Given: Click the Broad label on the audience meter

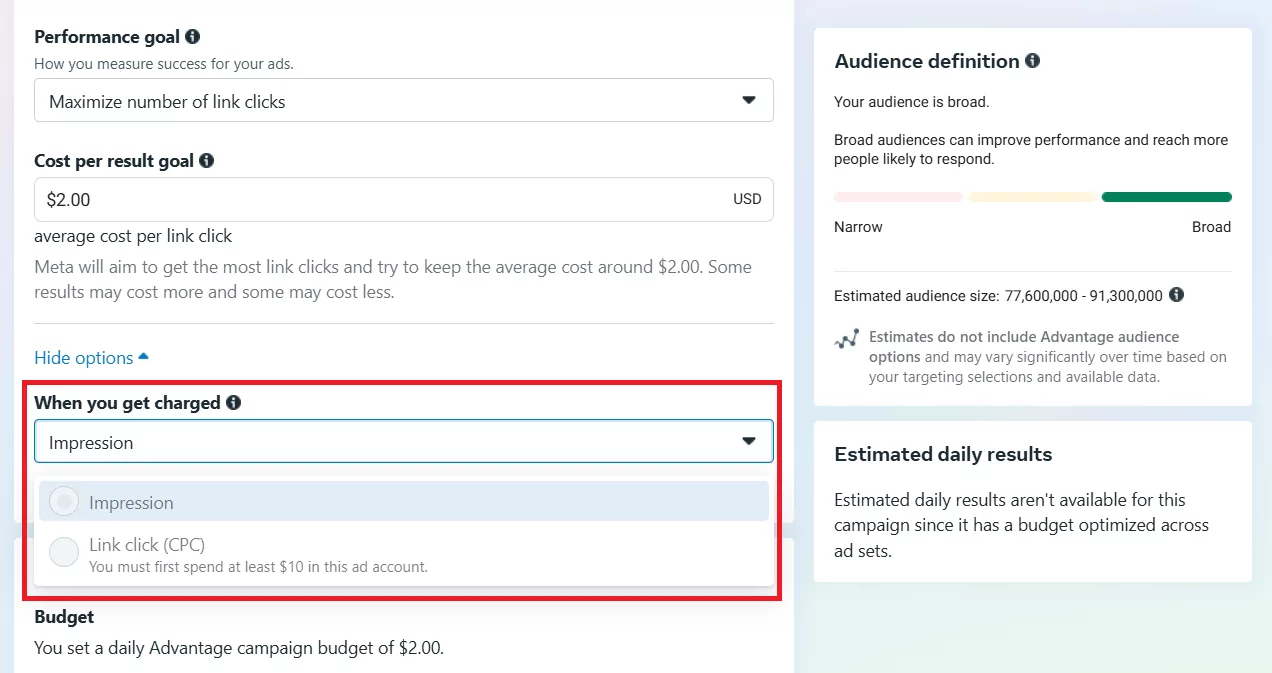Looking at the screenshot, I should tap(1211, 227).
